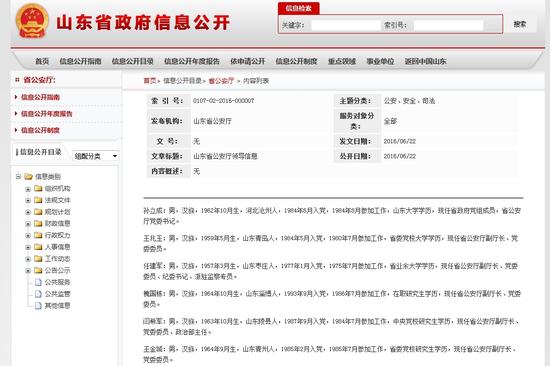Click the 首页 breadcrumb link
The width and height of the screenshot is (550, 366).
pos(150,81)
